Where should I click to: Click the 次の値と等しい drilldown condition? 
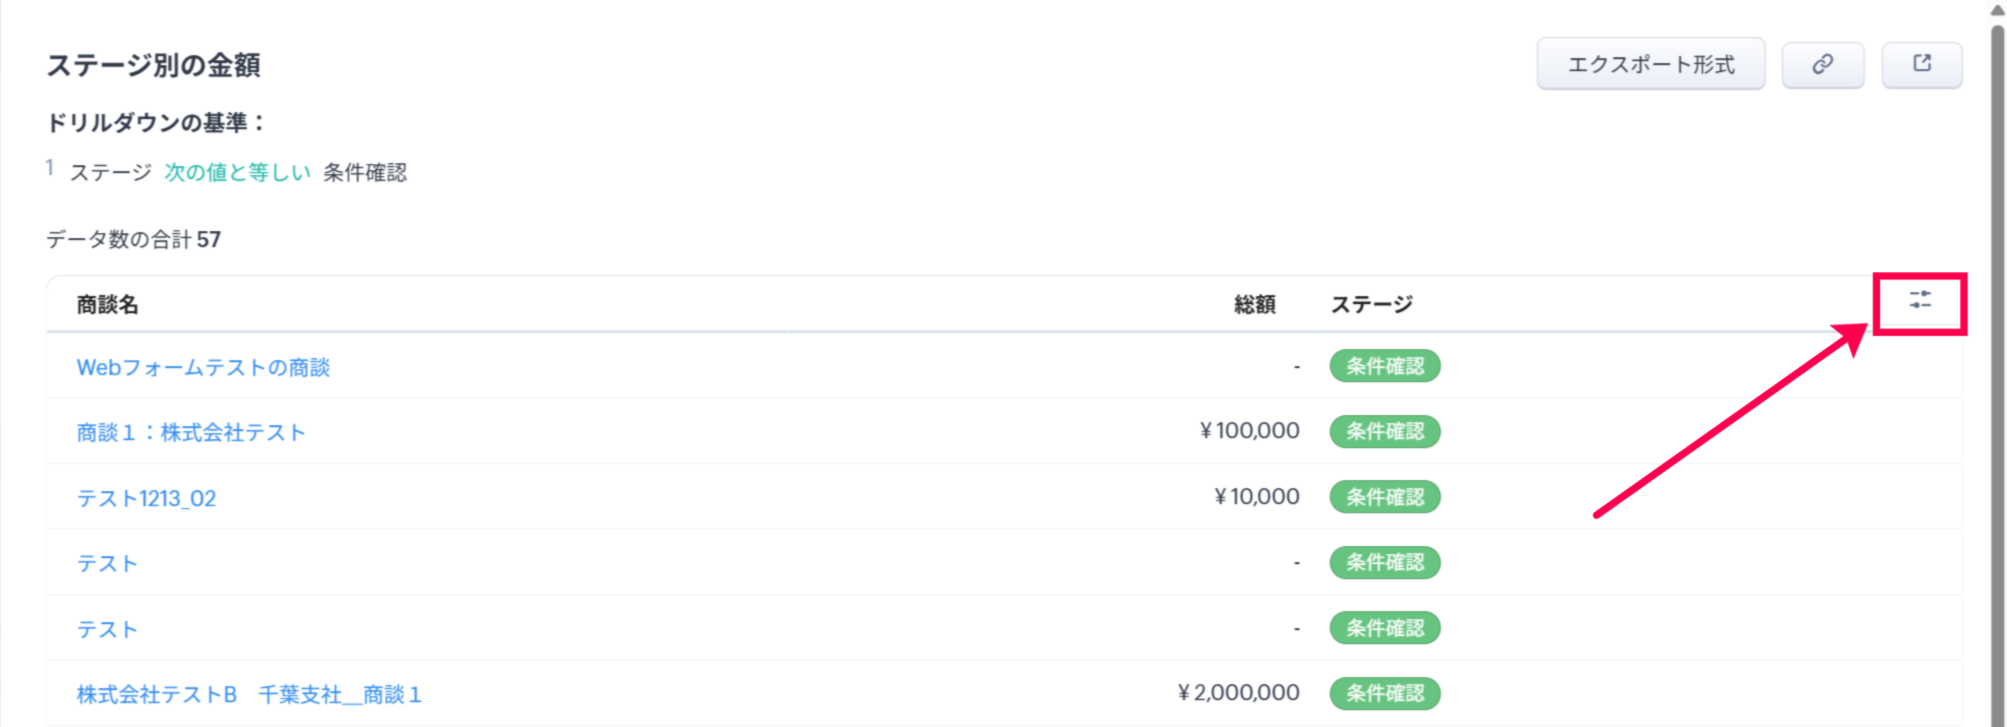pos(238,173)
